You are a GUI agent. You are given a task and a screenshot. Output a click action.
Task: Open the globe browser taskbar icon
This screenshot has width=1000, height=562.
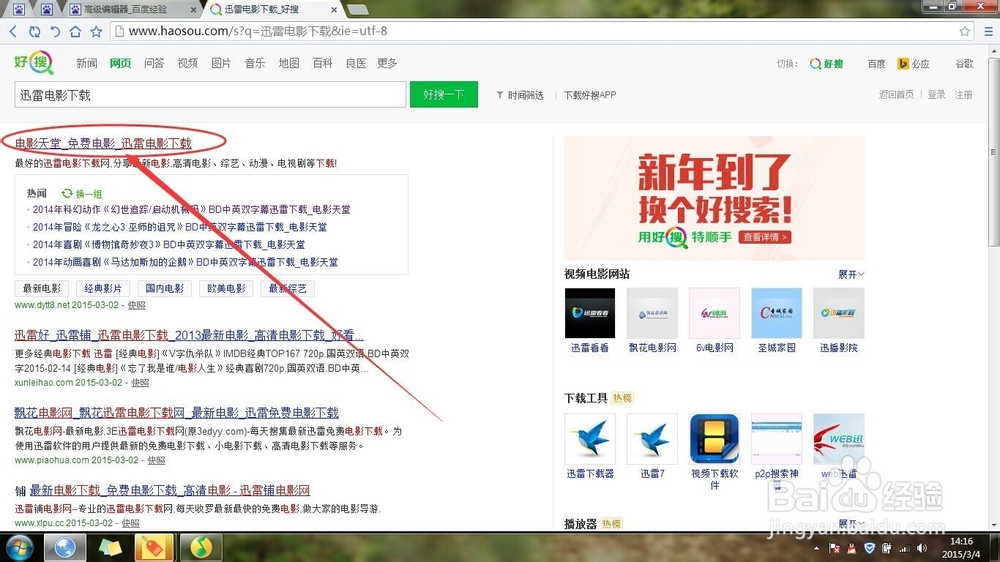[64, 547]
